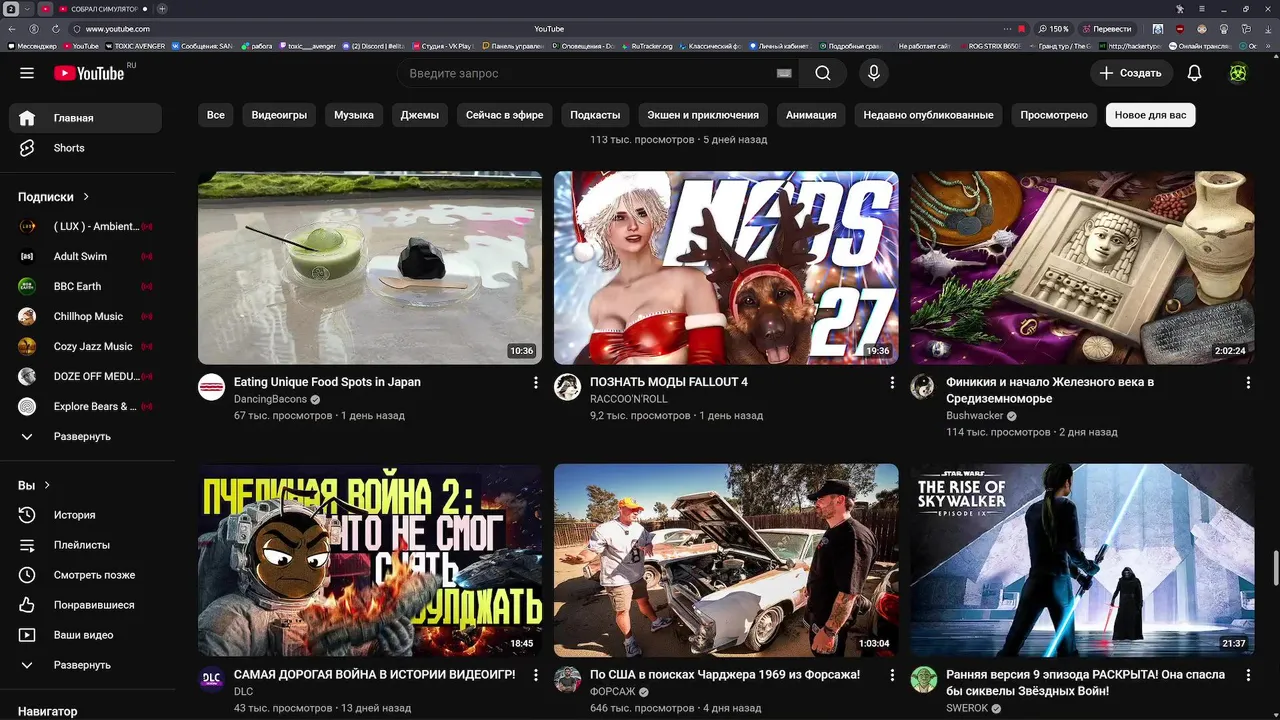Screen dimensions: 1280x720
Task: Open Ваши видео in sidebar
Action: click(x=85, y=635)
